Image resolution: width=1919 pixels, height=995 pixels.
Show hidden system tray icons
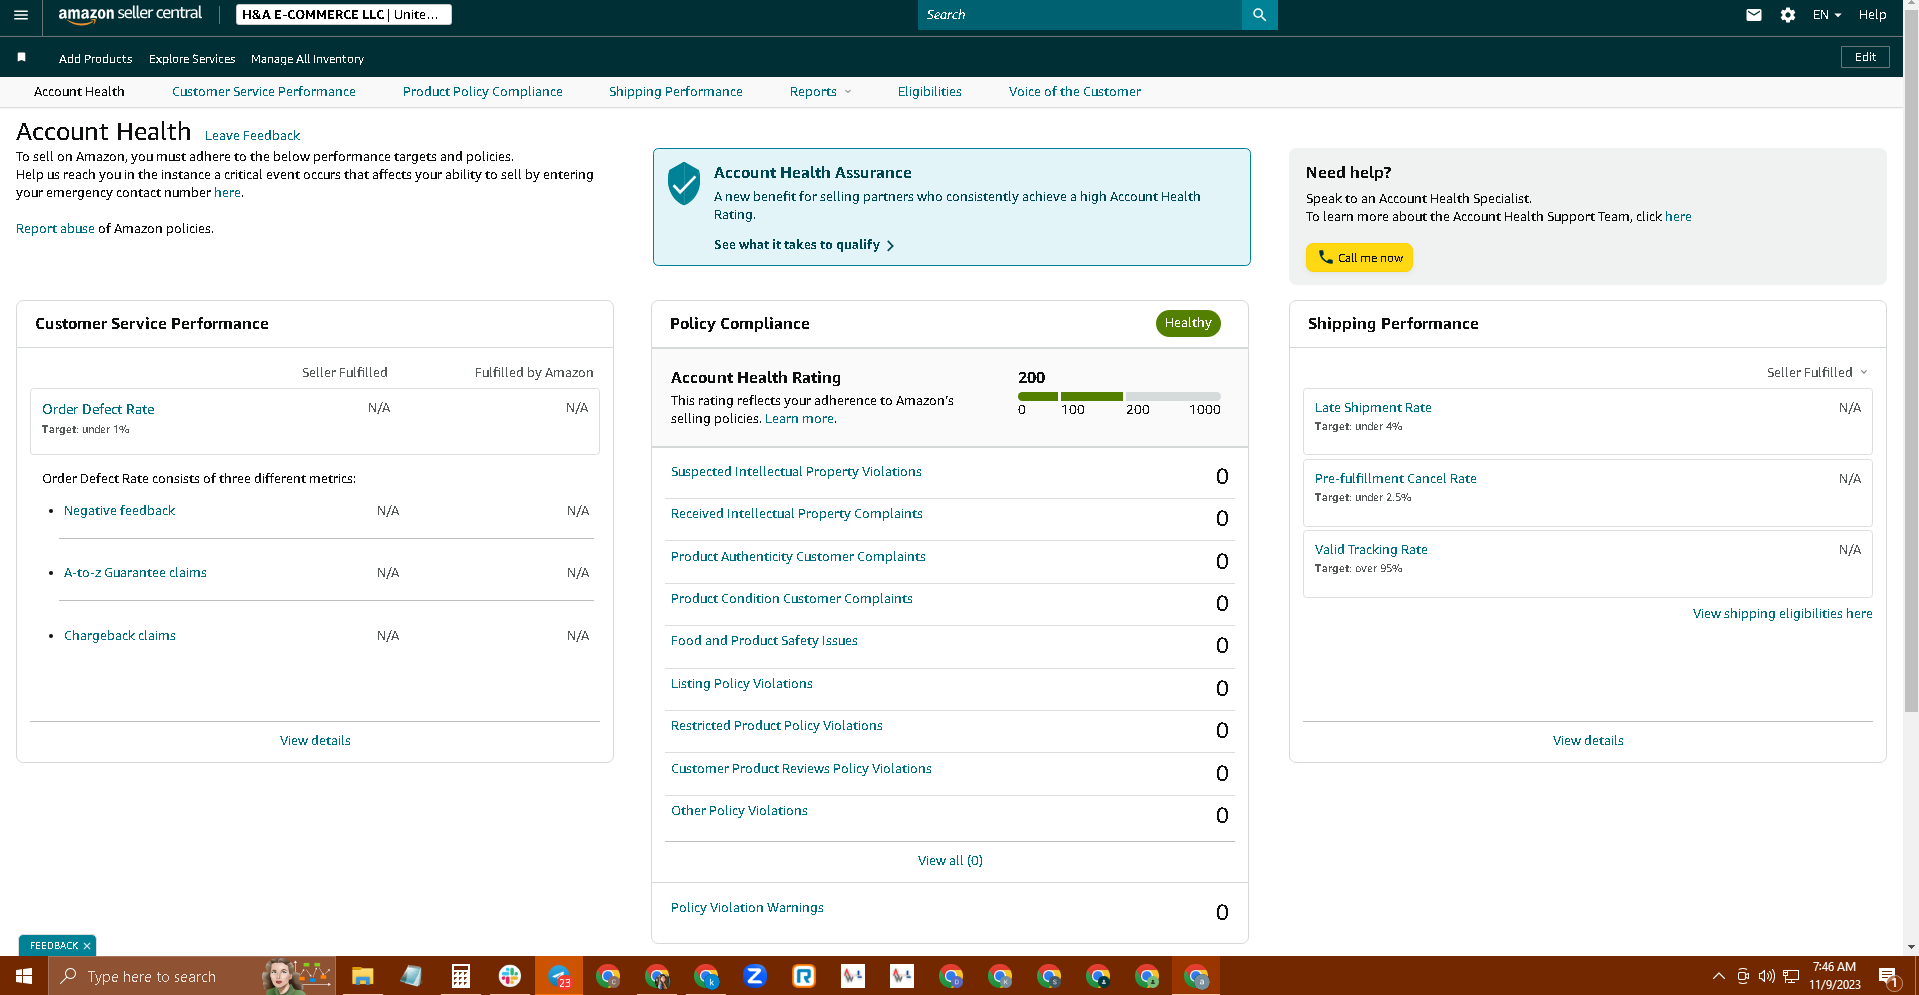[x=1718, y=976]
